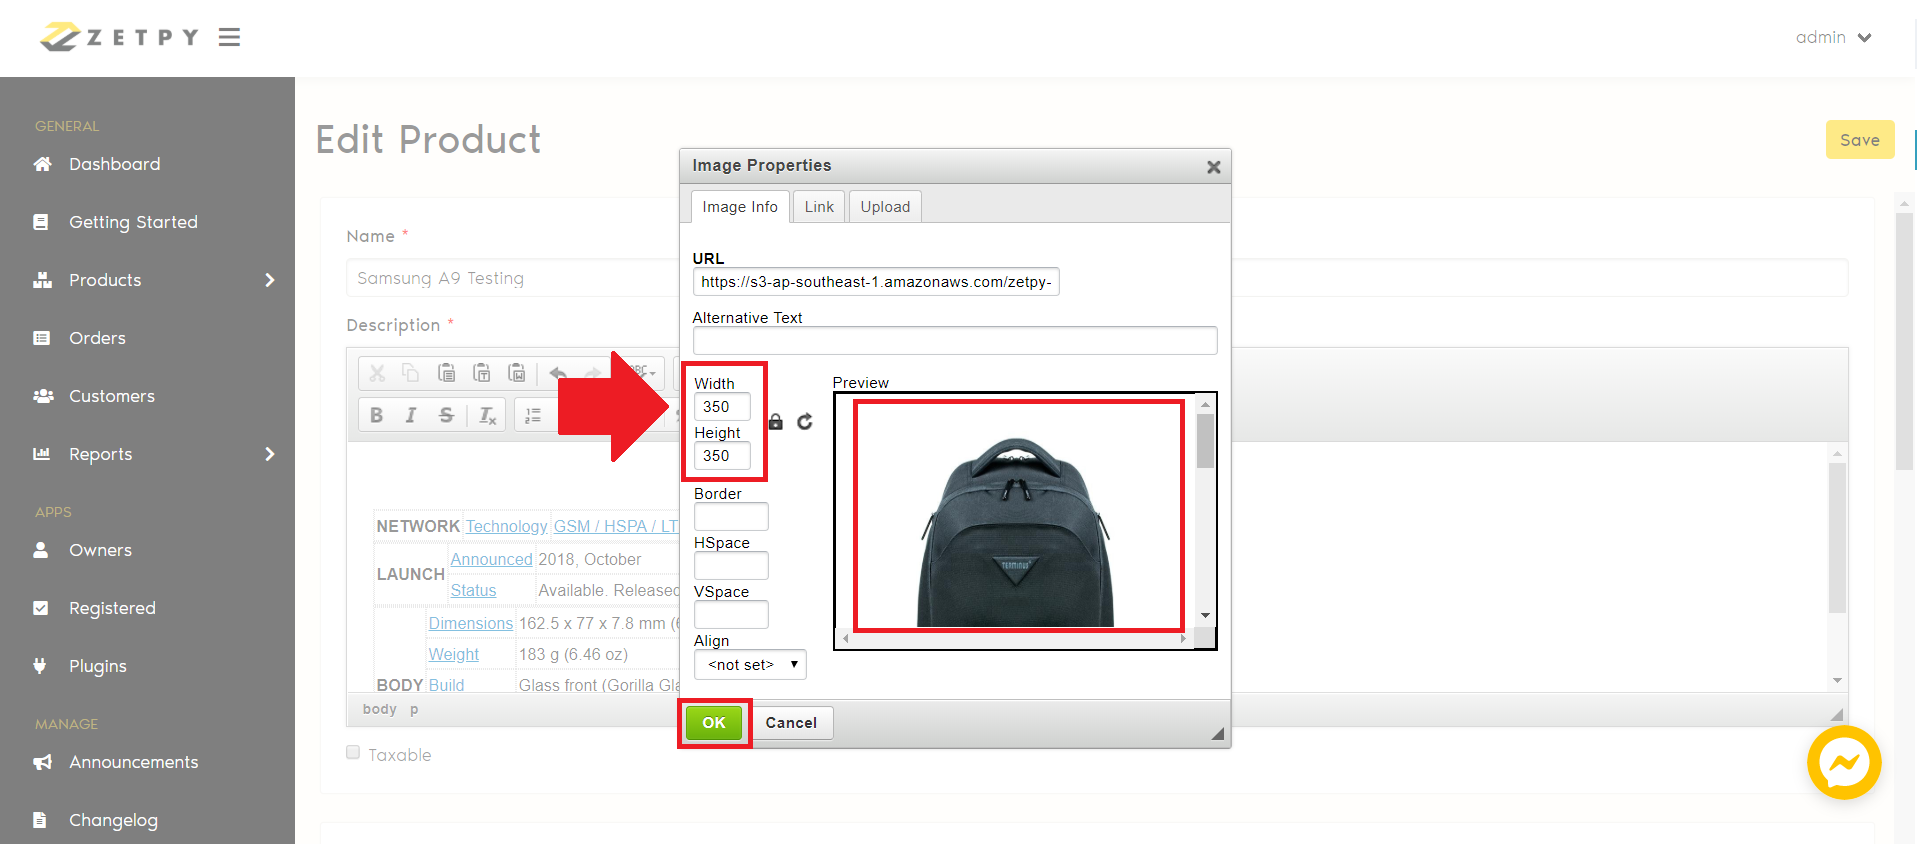
Task: Click the backpack preview image
Action: click(x=1015, y=532)
